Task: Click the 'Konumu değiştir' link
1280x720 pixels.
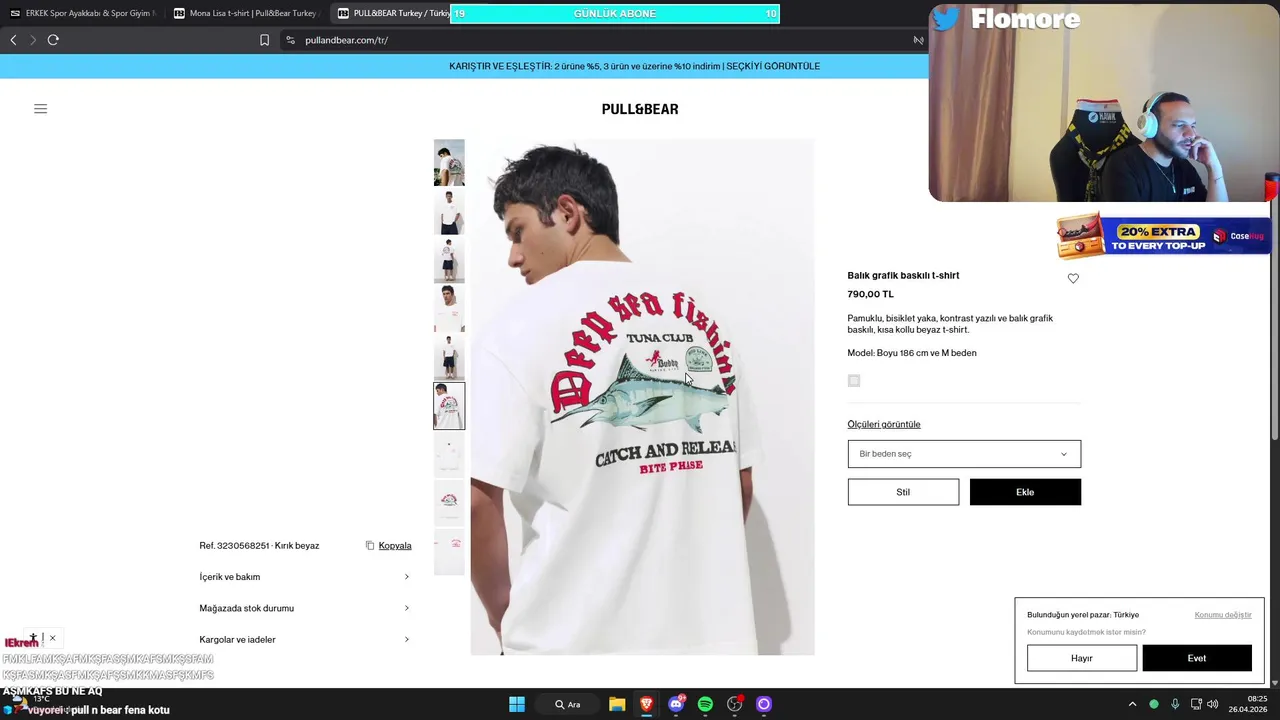Action: pos(1223,615)
